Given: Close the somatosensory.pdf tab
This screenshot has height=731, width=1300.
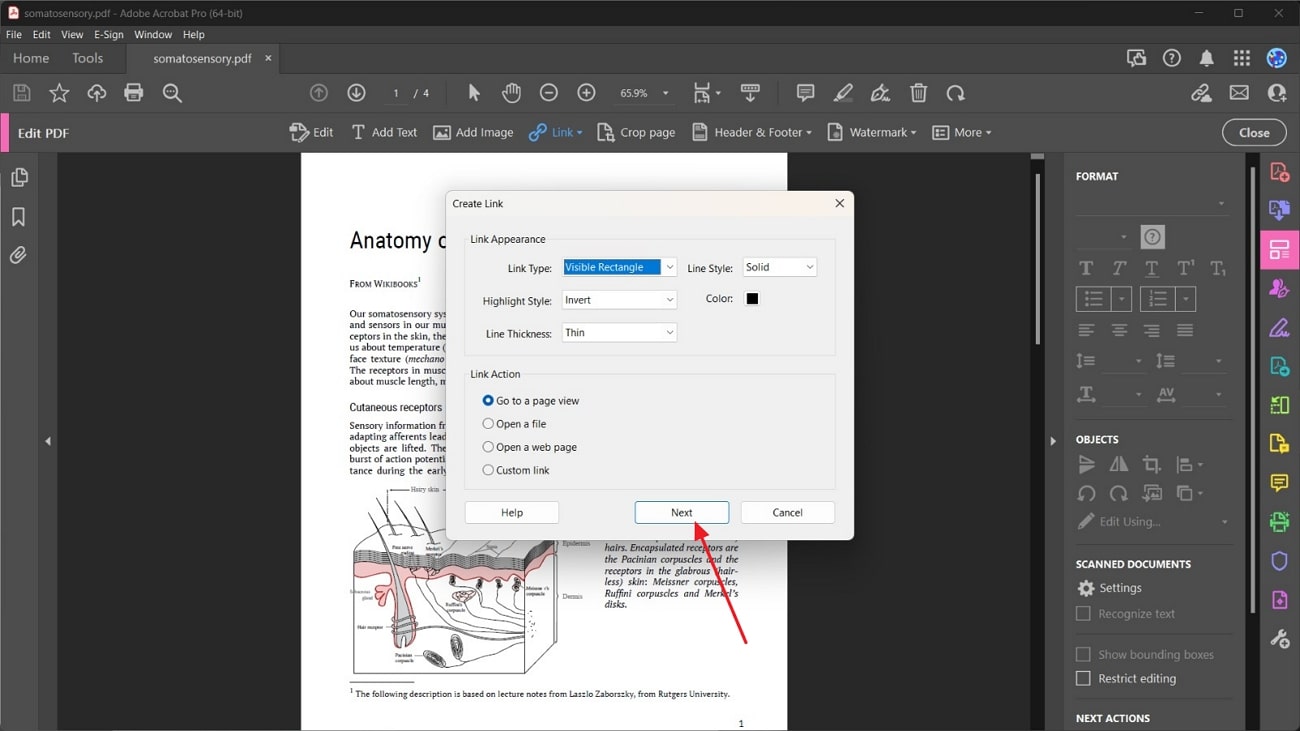Looking at the screenshot, I should [x=268, y=58].
